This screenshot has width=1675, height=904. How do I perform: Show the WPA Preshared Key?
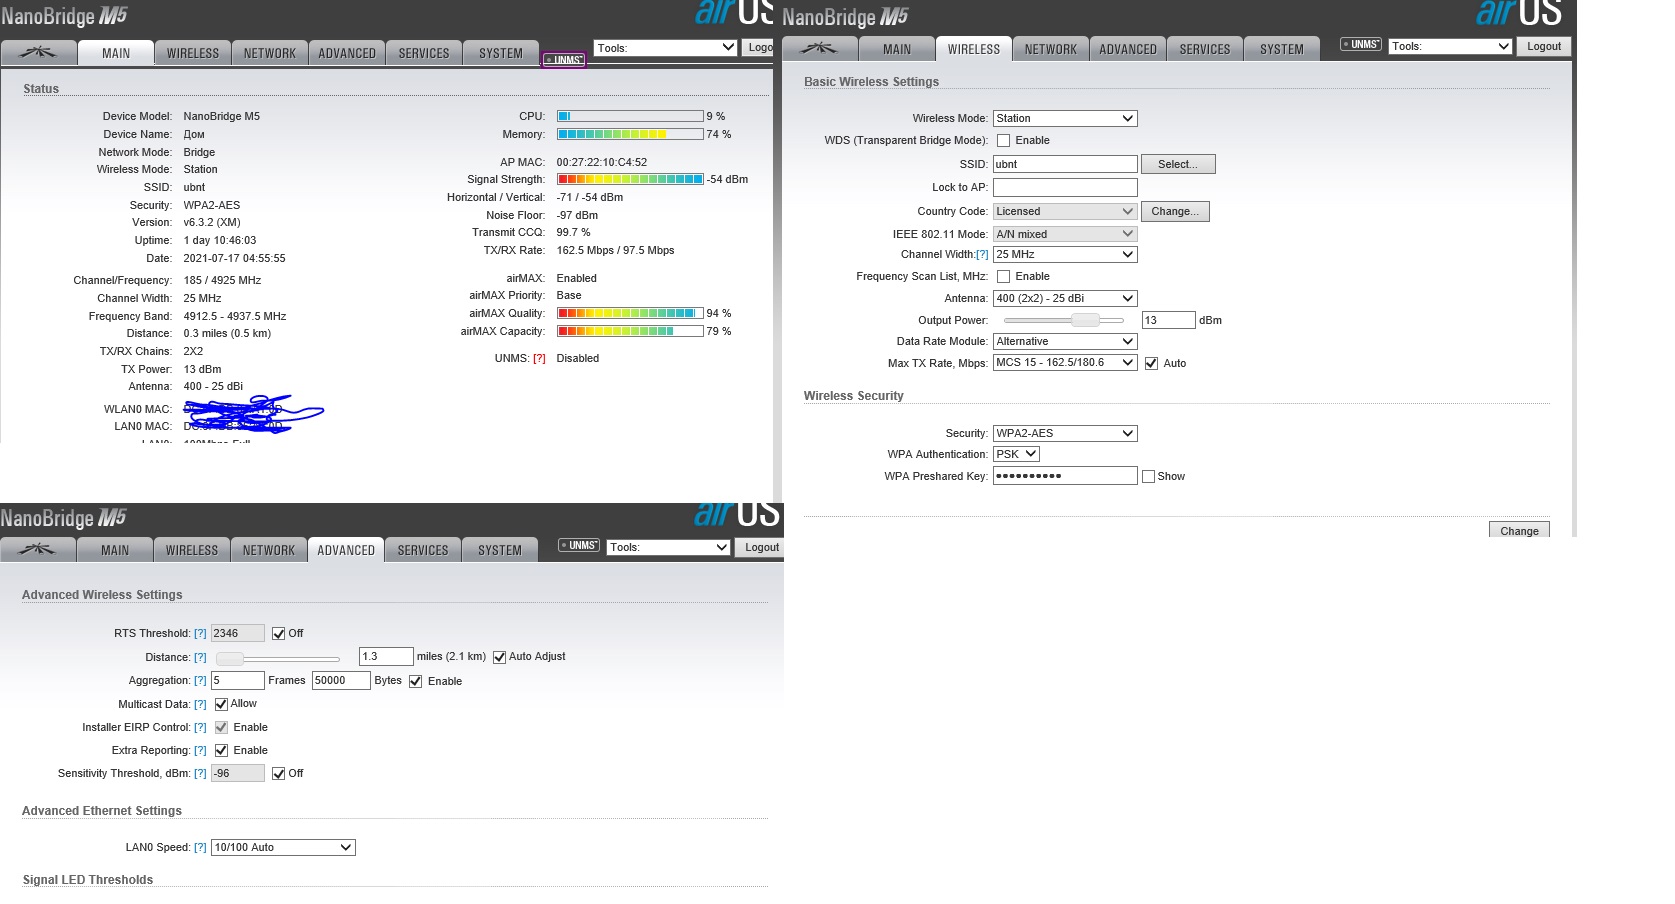tap(1148, 477)
